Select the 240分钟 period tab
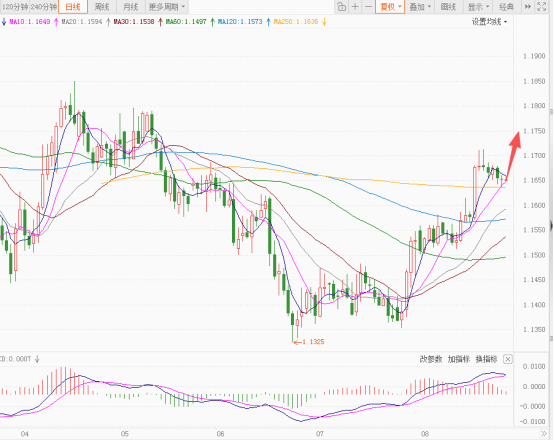This screenshot has height=440, width=554. [43, 7]
